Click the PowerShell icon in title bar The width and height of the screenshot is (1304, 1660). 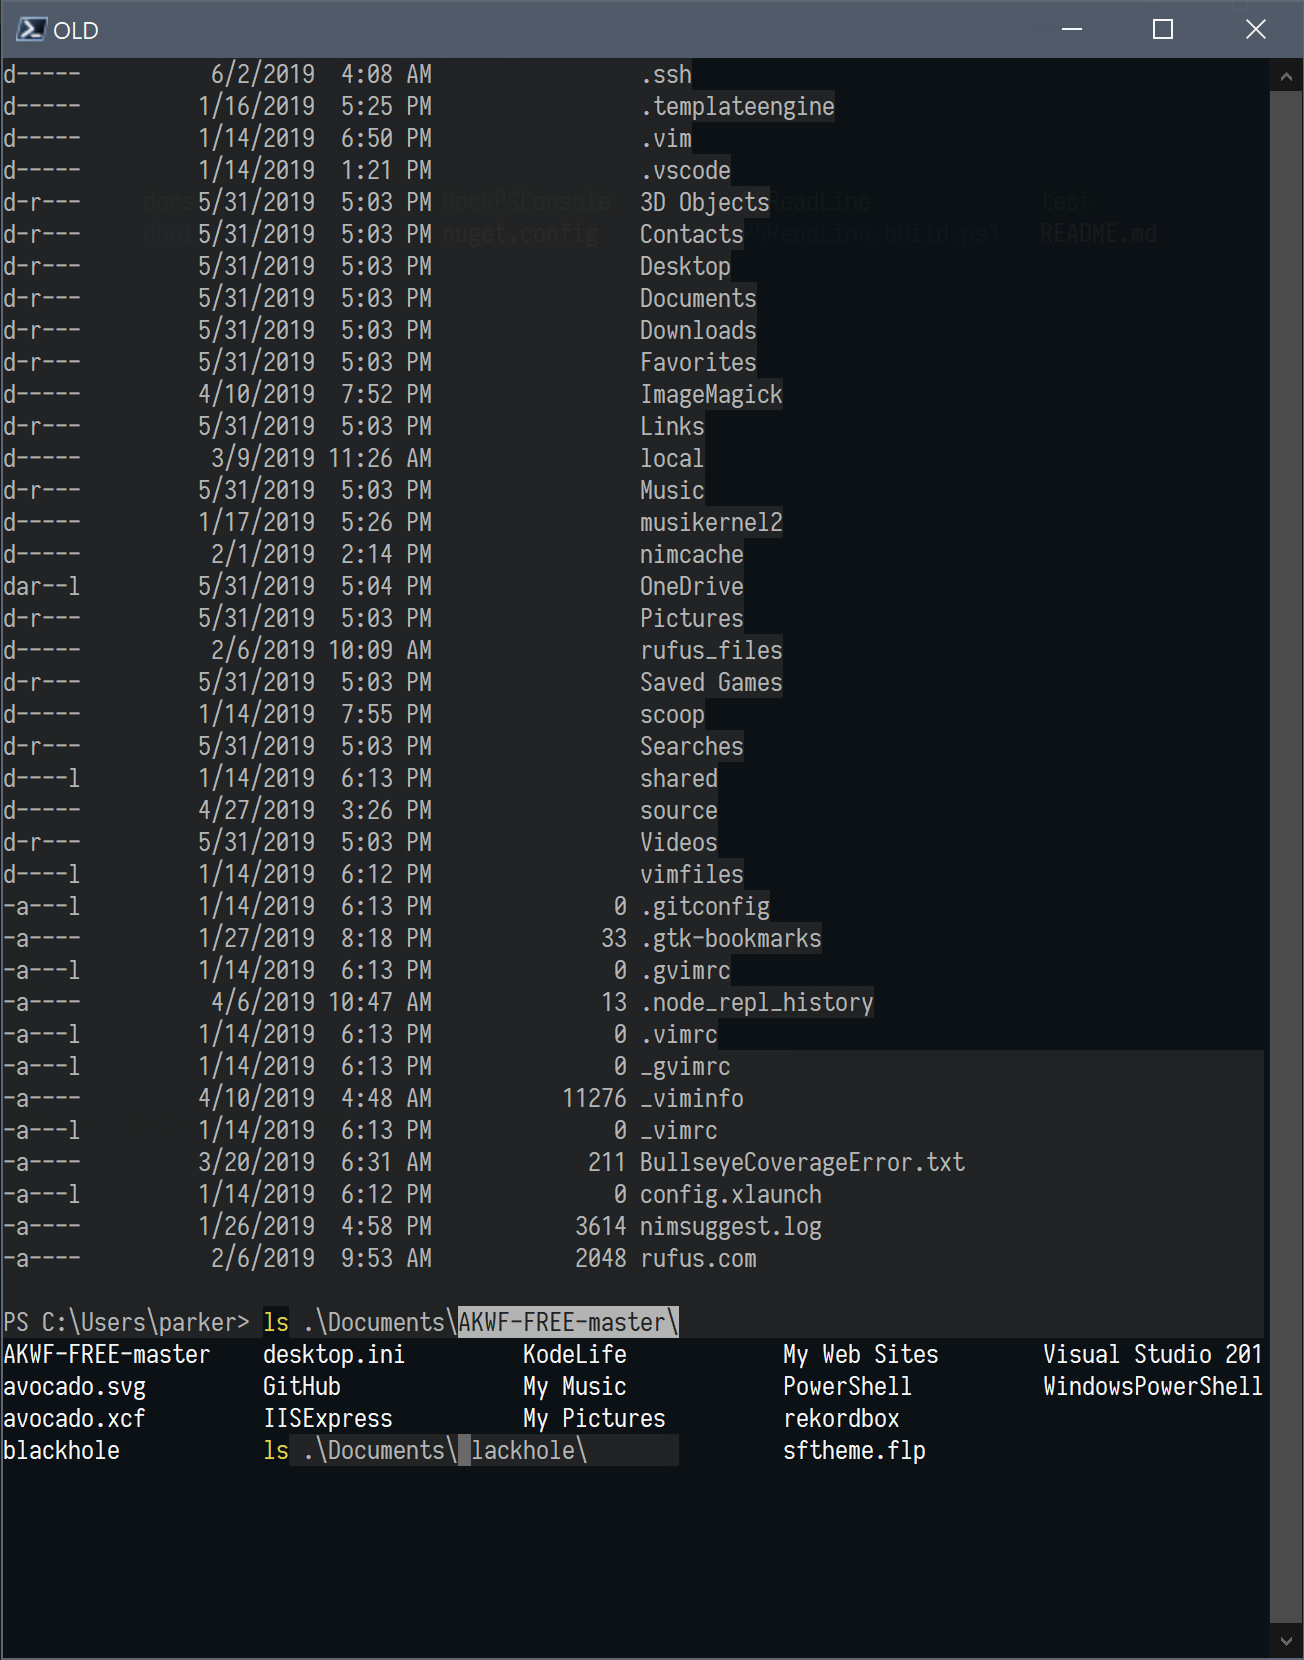coord(30,29)
